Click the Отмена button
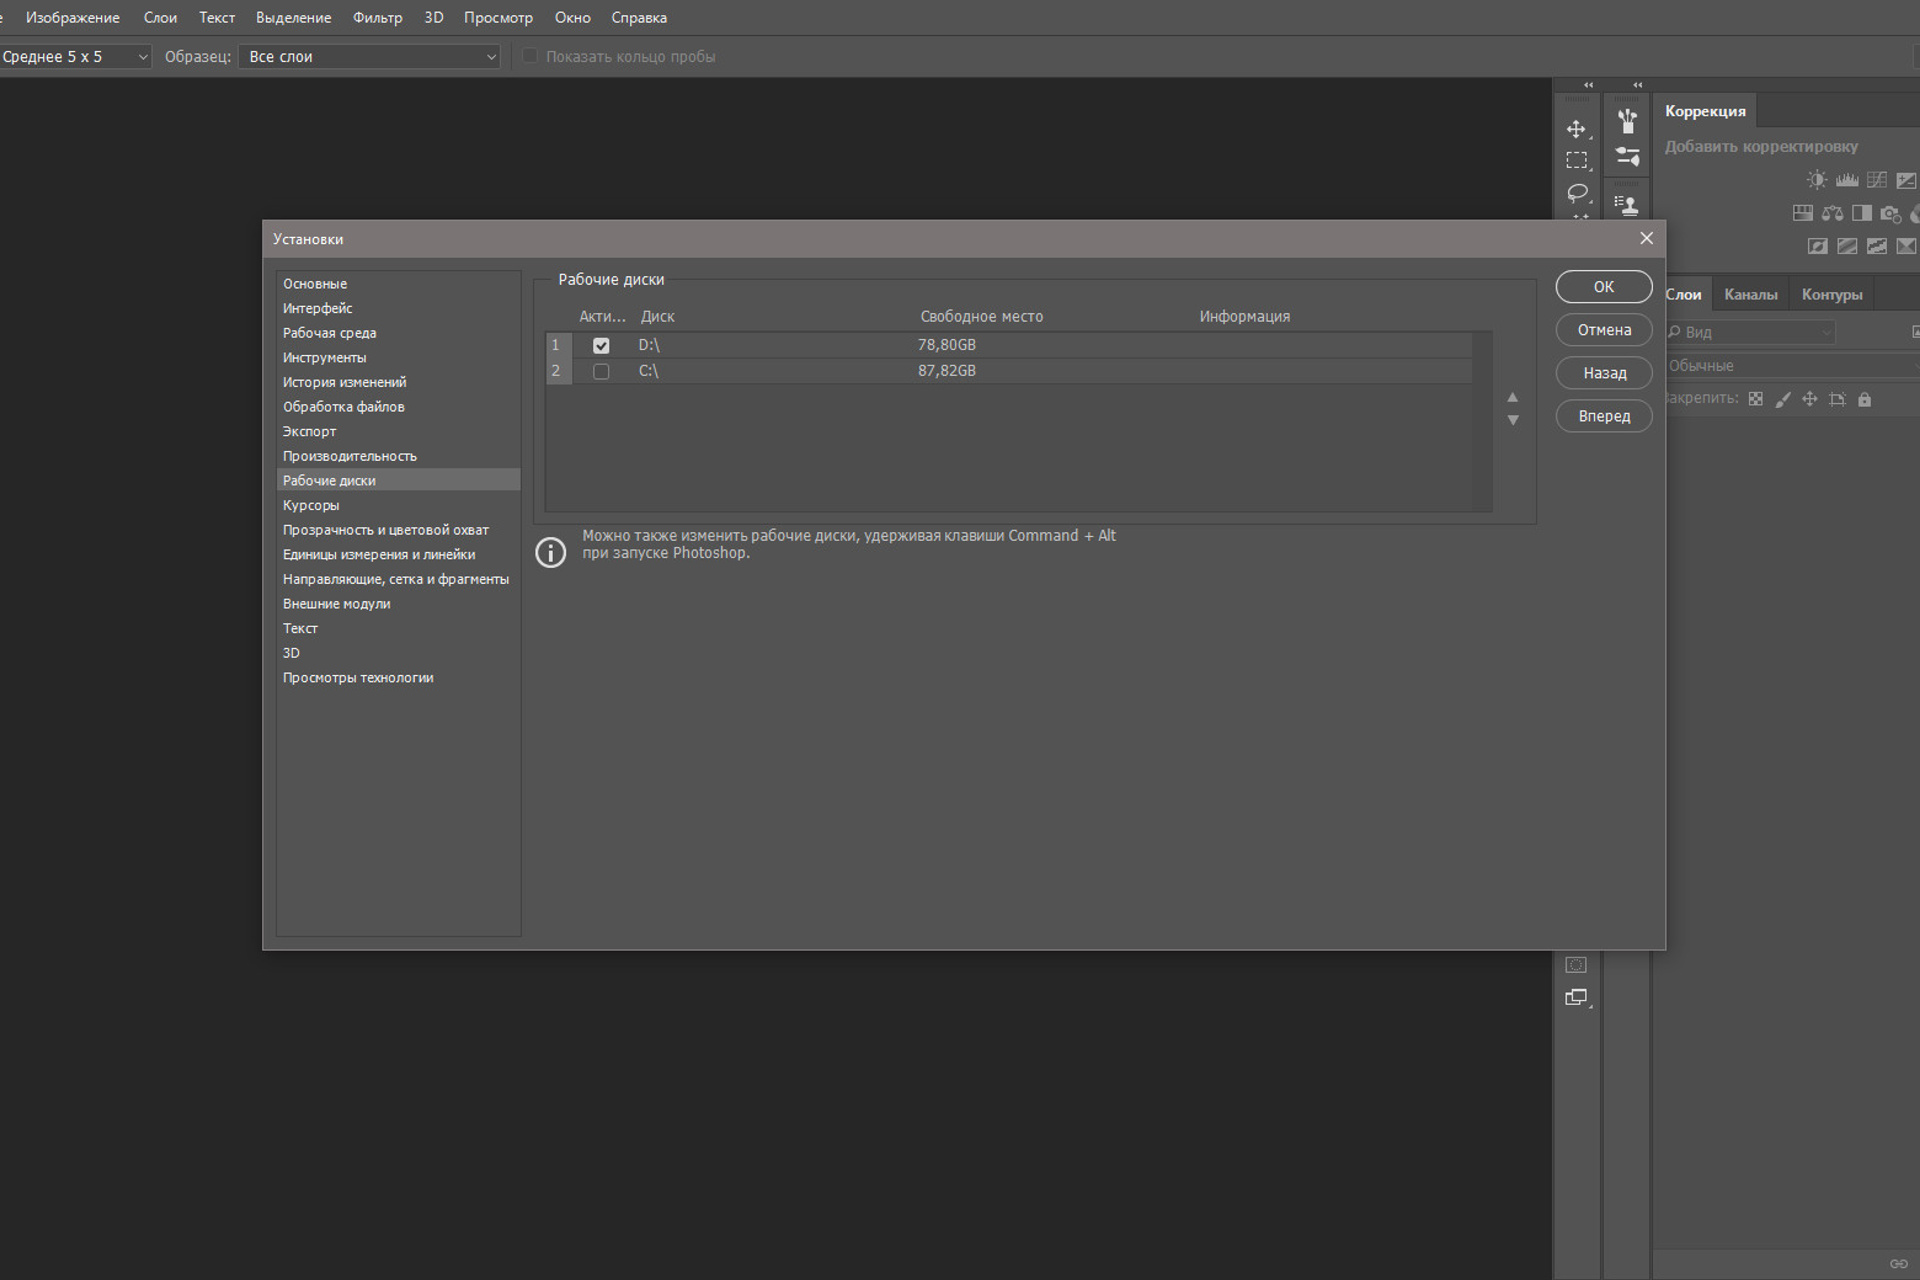This screenshot has width=1920, height=1280. coord(1603,330)
